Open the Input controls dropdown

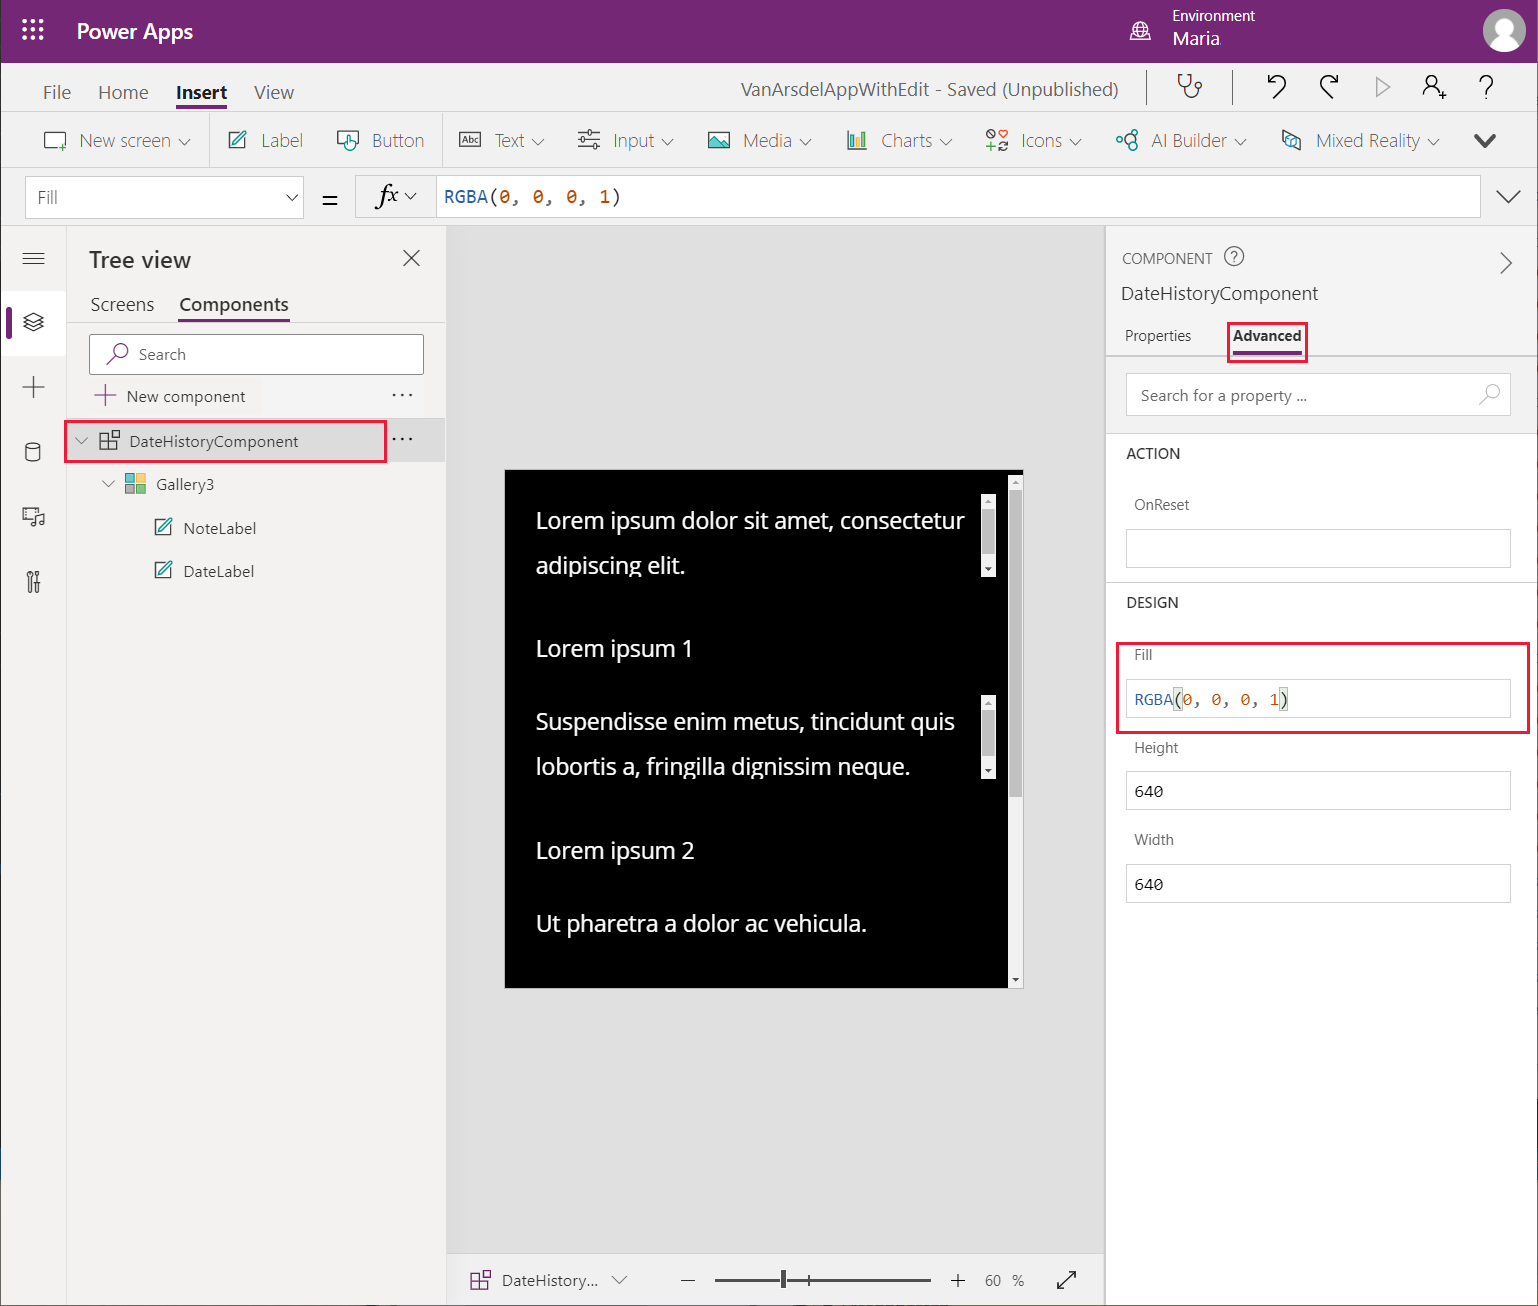pyautogui.click(x=625, y=140)
